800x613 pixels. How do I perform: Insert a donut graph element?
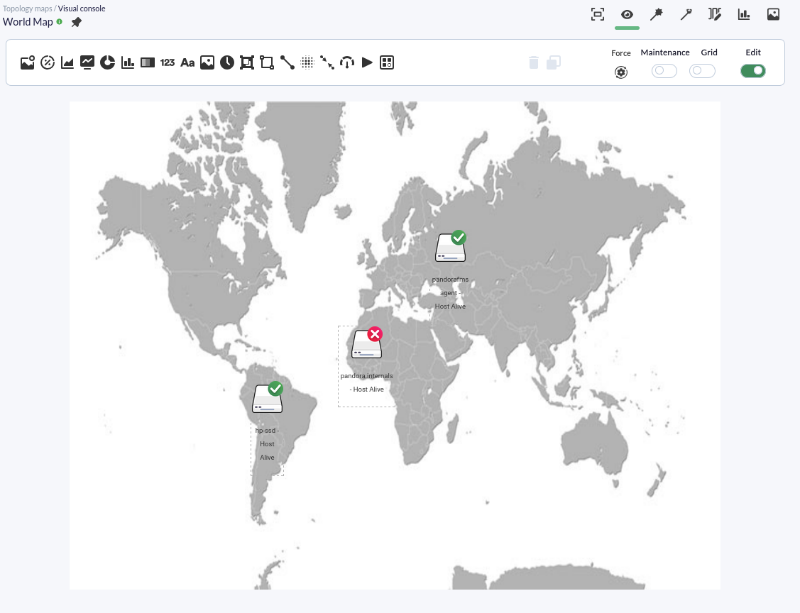107,63
